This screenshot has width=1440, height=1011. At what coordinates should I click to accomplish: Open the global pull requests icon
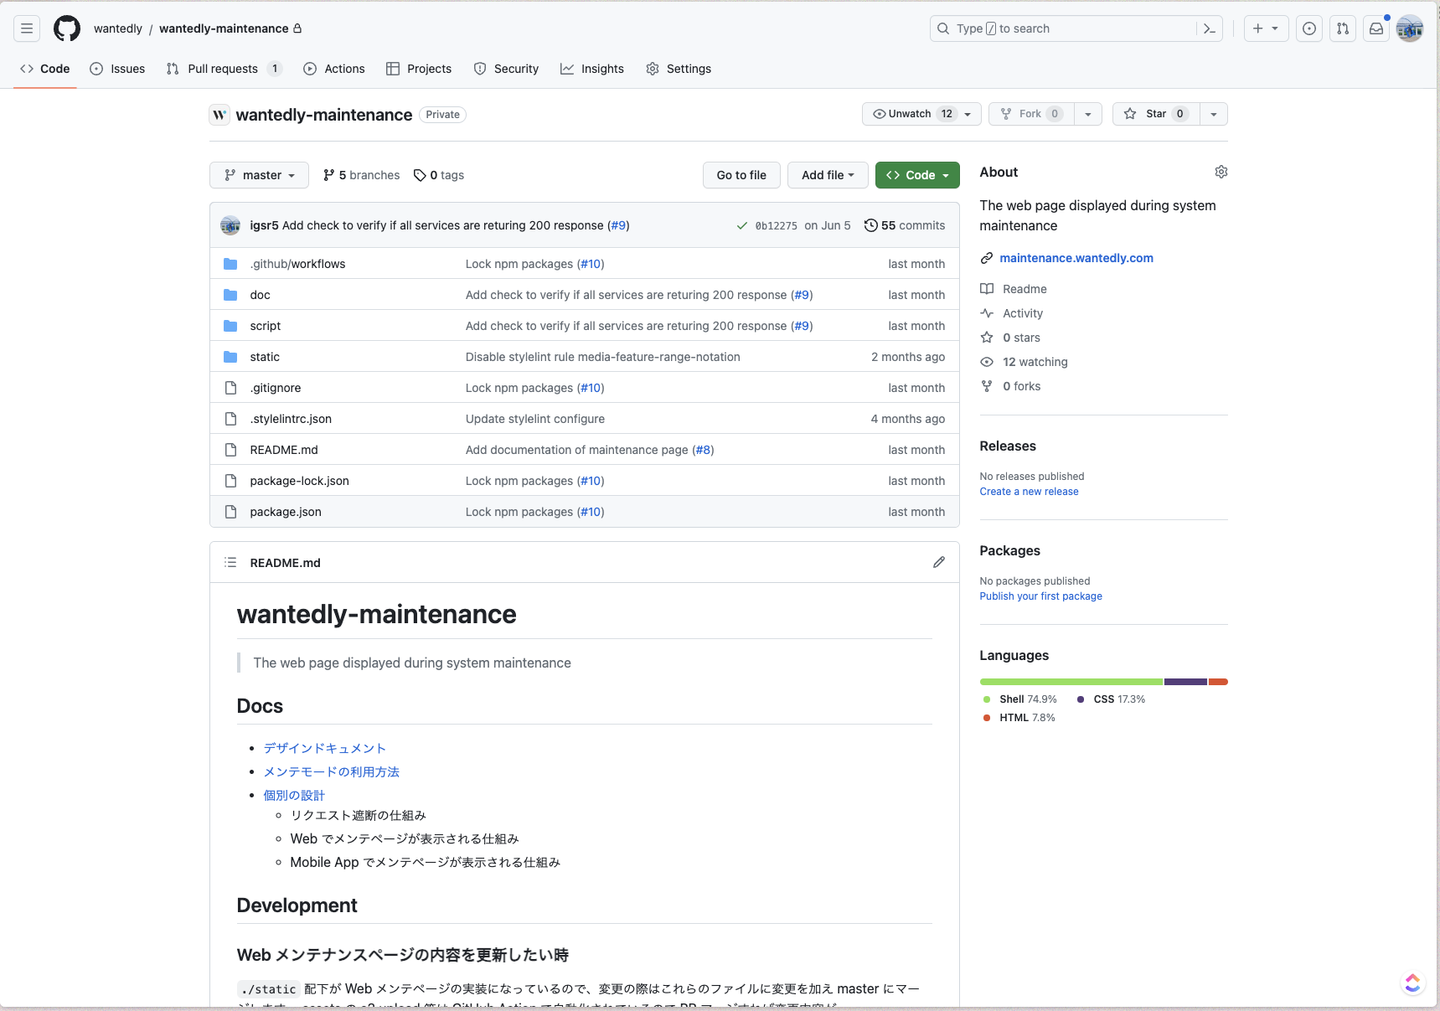[1343, 29]
